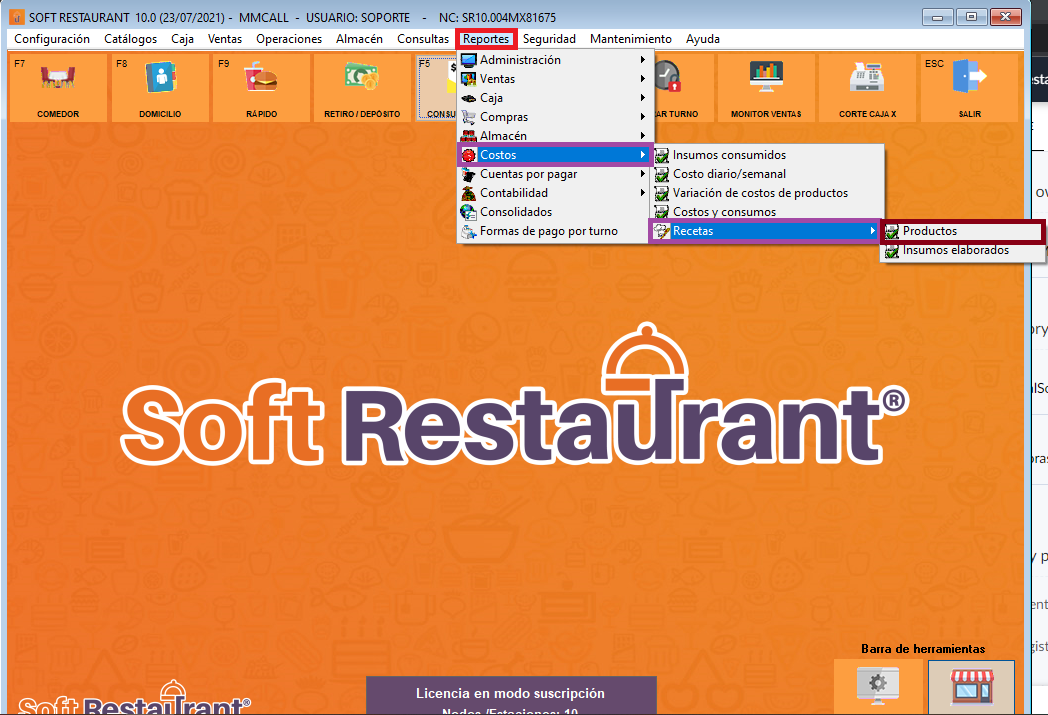Click the Cuentas por pagar icon
Image resolution: width=1048 pixels, height=715 pixels.
point(469,174)
